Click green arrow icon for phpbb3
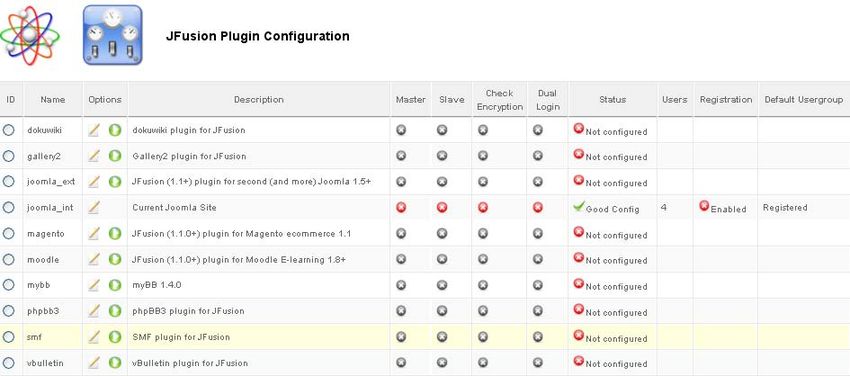The image size is (850, 376). point(114,311)
